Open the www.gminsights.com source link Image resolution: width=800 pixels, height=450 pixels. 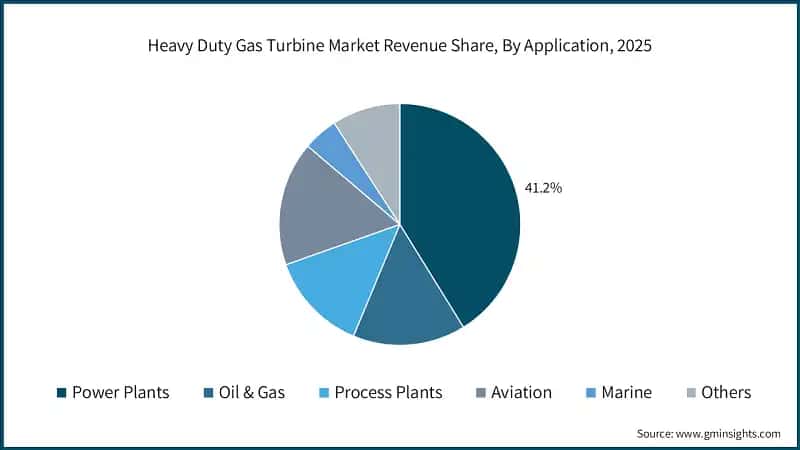tap(728, 434)
